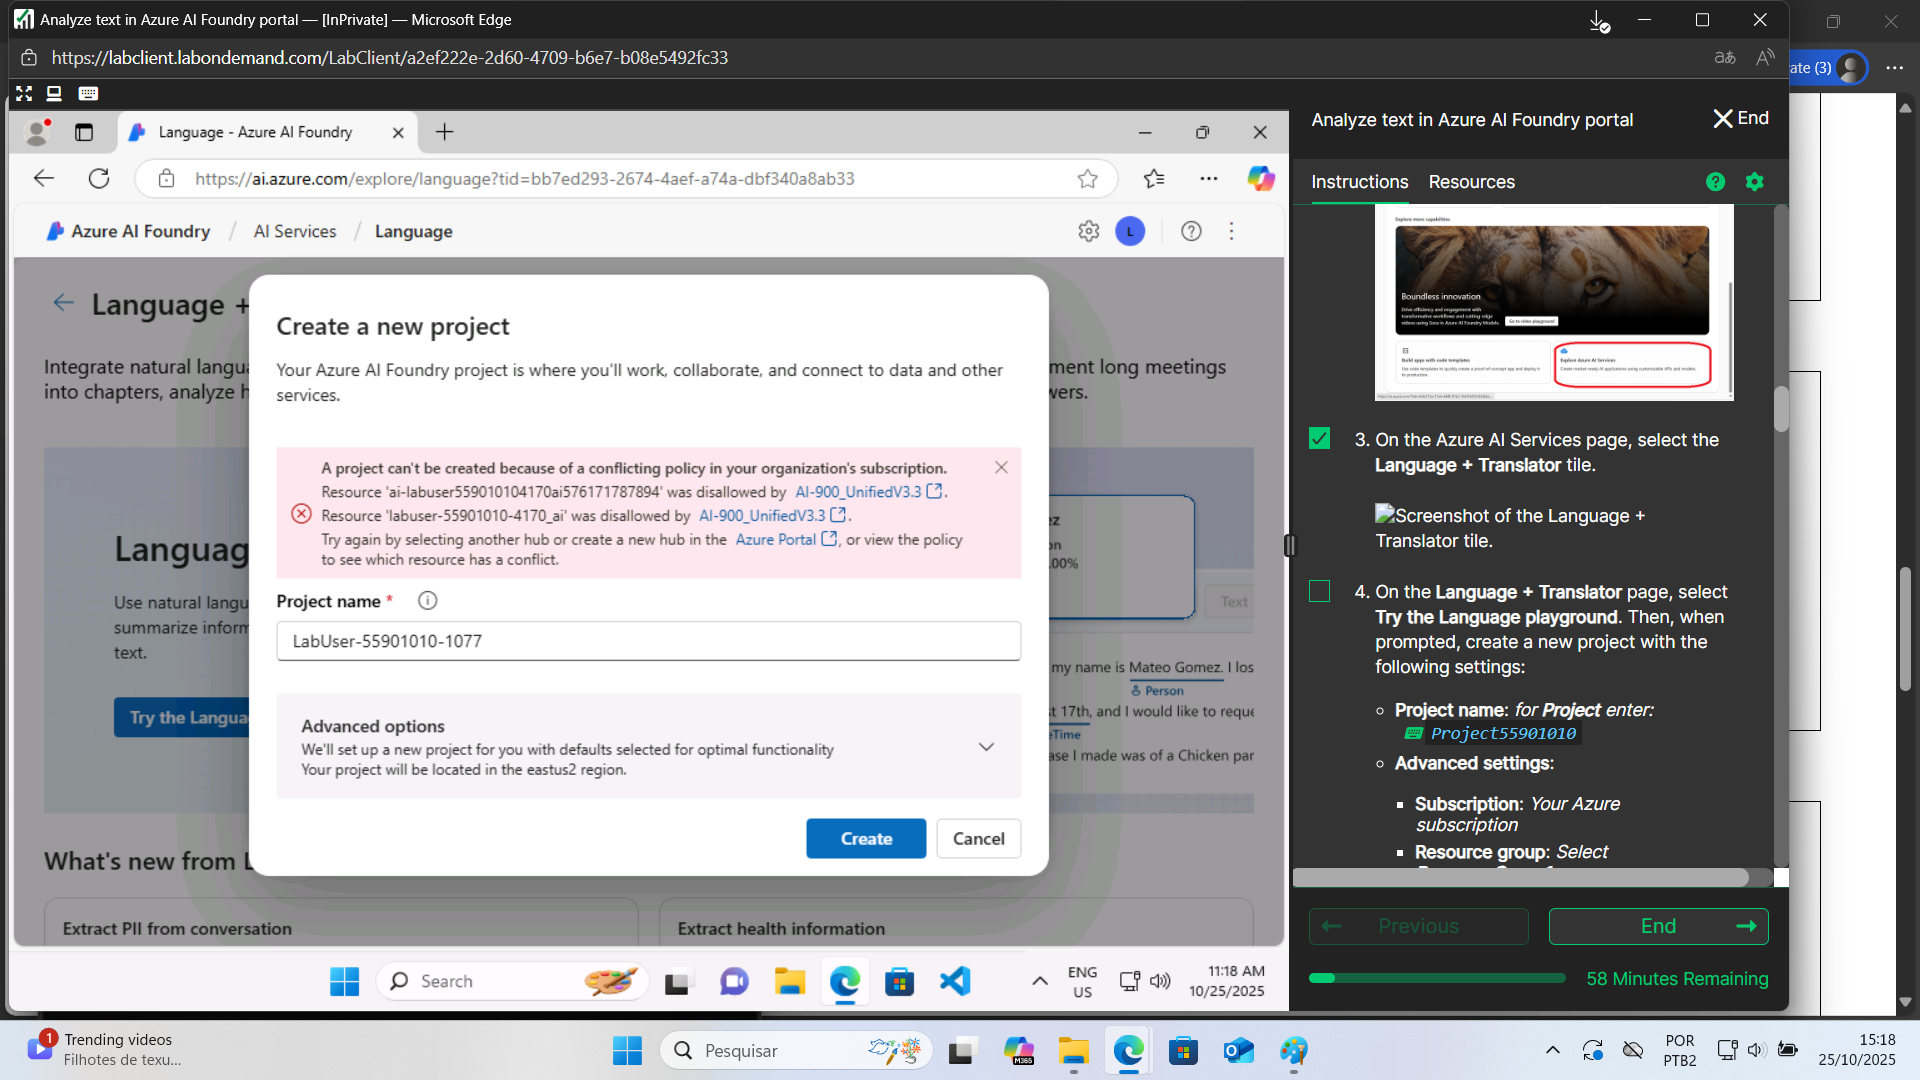Check the step 4 checkbox
The image size is (1920, 1080).
coord(1320,592)
